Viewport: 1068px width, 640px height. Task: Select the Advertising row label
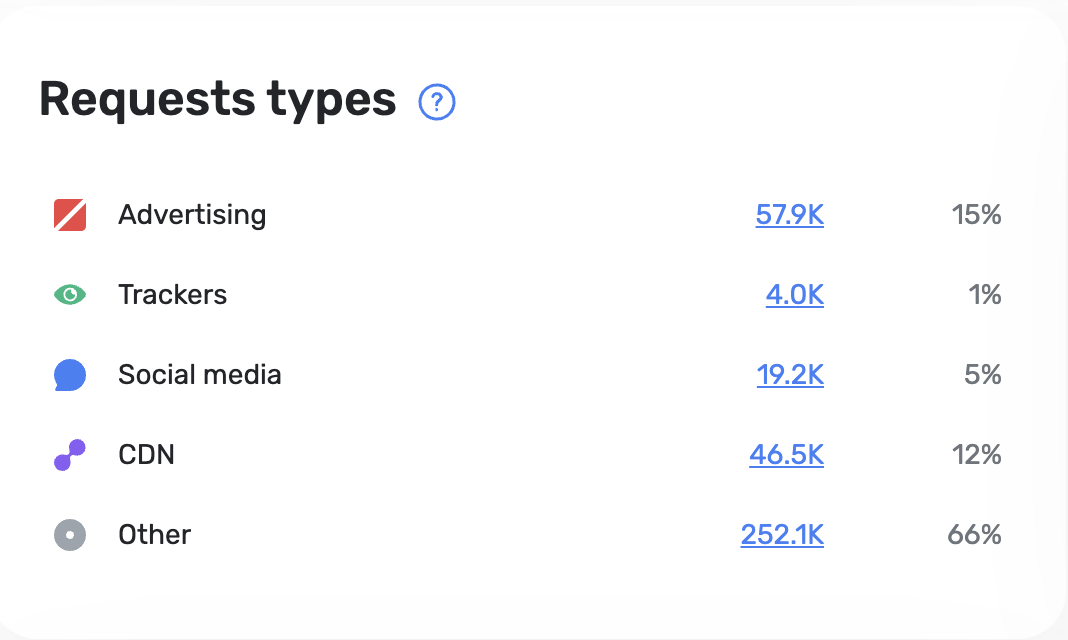coord(192,215)
